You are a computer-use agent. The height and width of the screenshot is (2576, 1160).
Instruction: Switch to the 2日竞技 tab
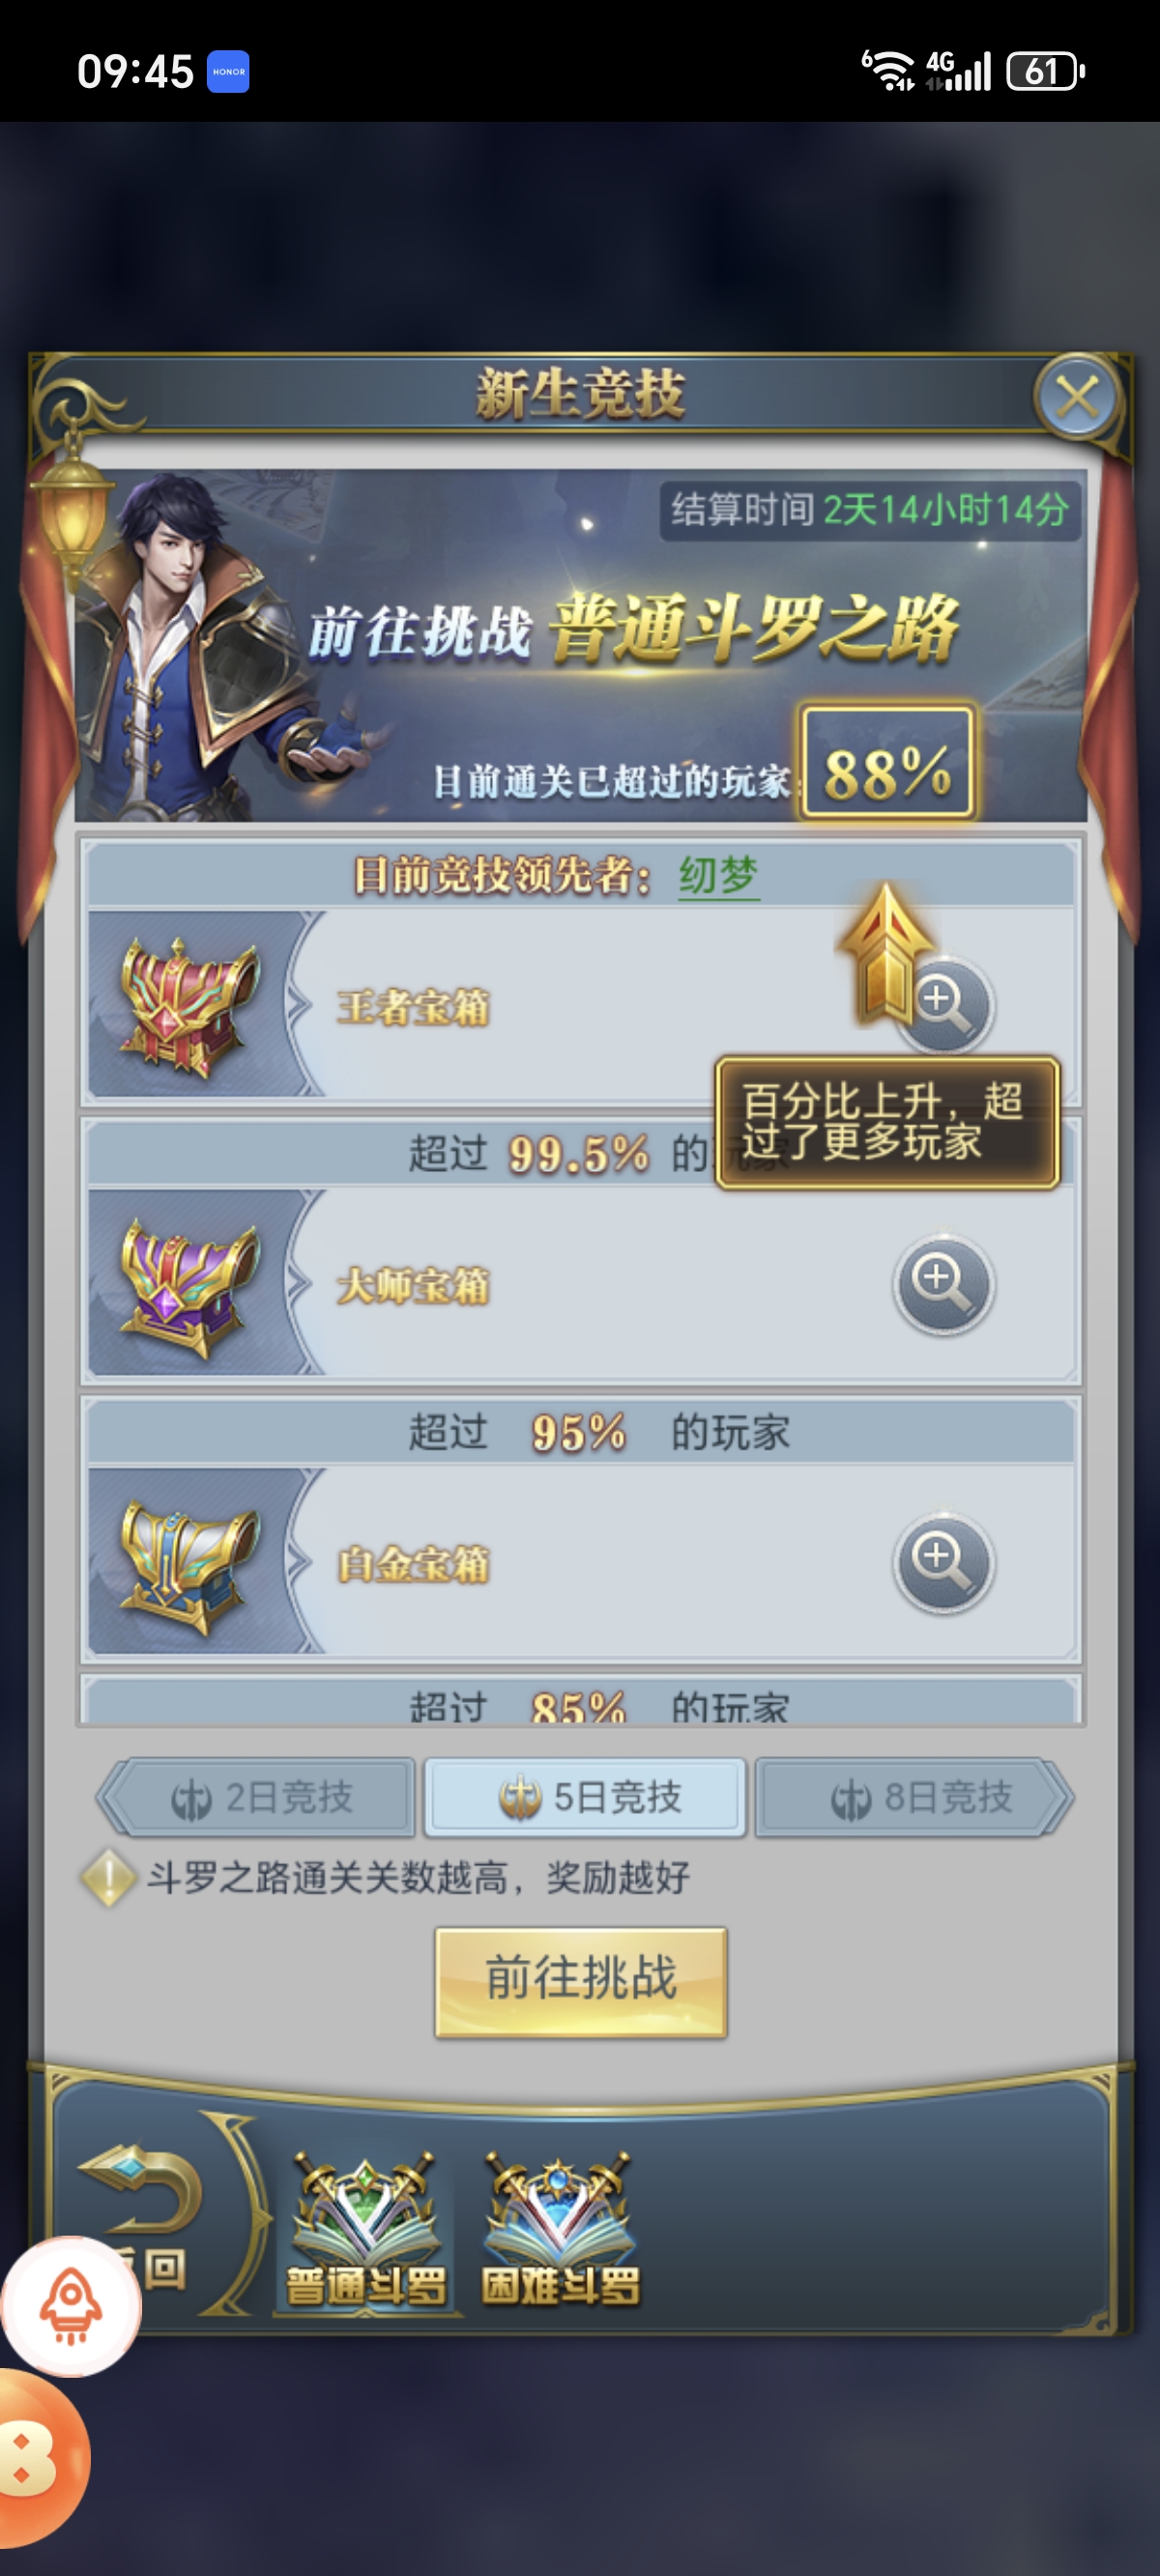tap(259, 1798)
